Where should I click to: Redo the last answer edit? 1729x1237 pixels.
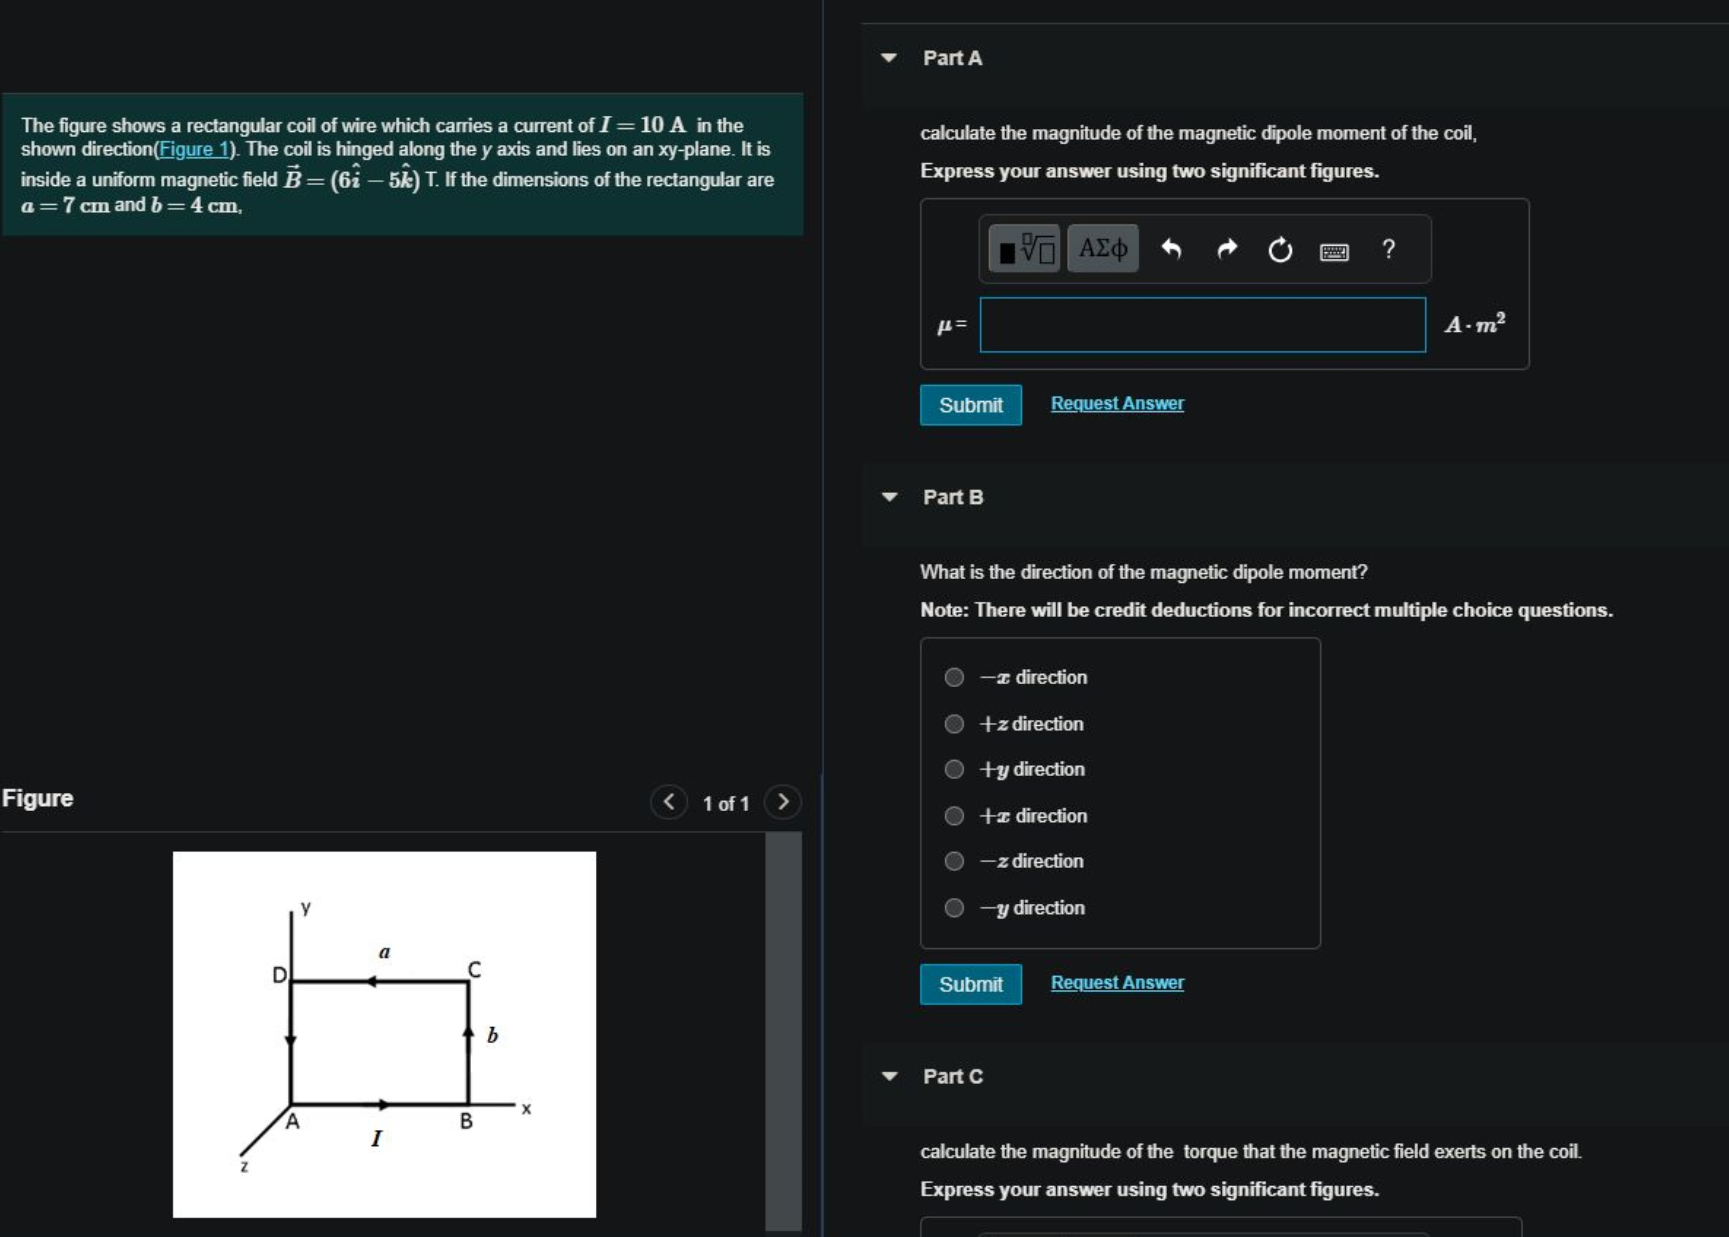point(1226,249)
